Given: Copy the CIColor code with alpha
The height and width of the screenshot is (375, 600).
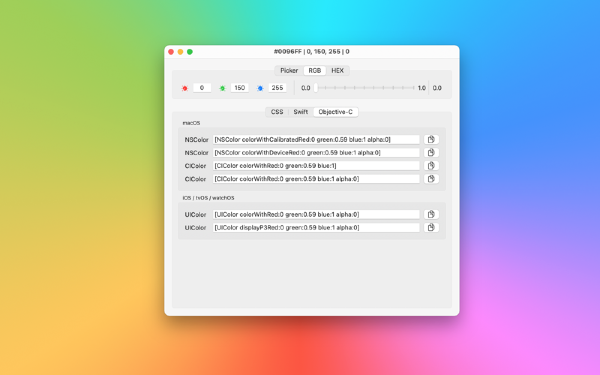Looking at the screenshot, I should tap(431, 179).
